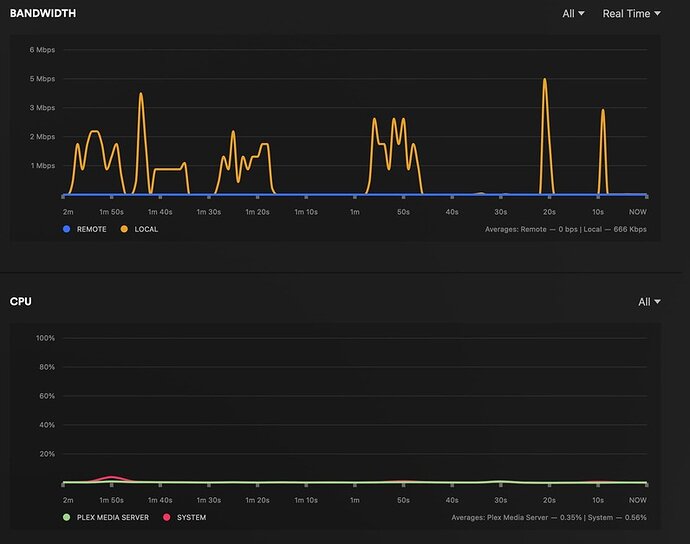Screen dimensions: 690x544
Task: Click the bandwidth chart 1m time label
Action: (x=355, y=212)
